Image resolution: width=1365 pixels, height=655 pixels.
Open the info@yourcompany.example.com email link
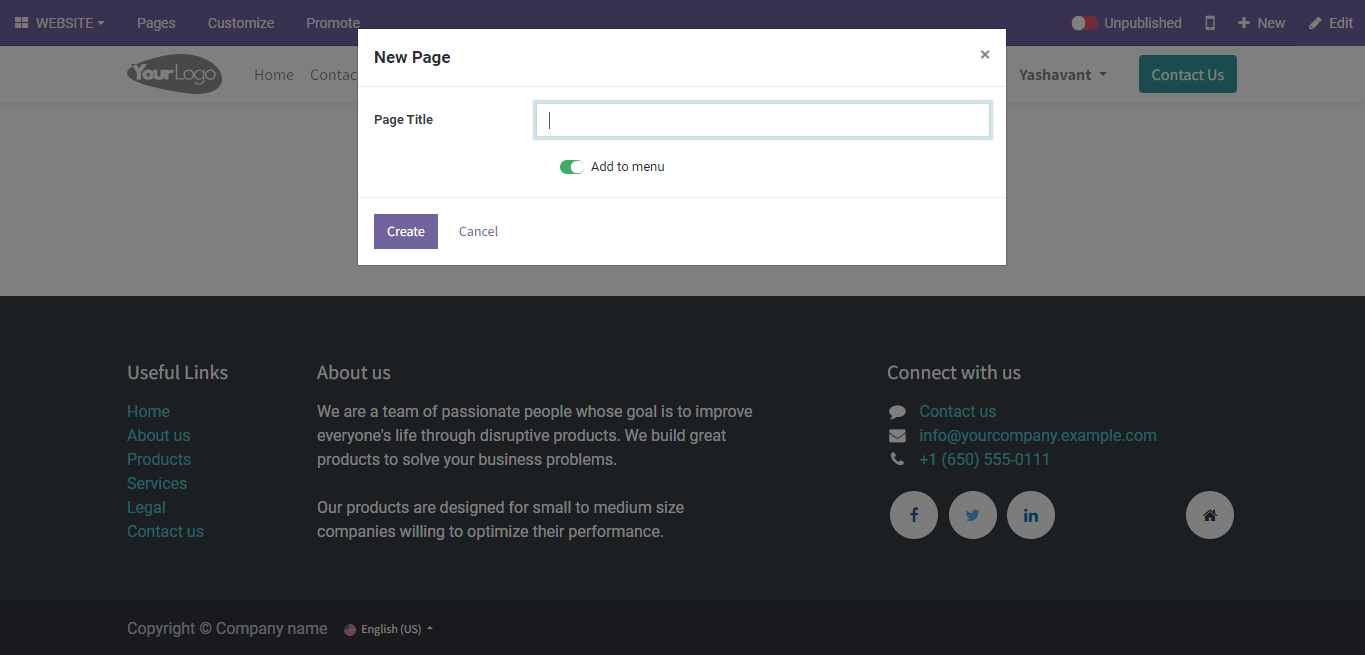click(x=1037, y=435)
